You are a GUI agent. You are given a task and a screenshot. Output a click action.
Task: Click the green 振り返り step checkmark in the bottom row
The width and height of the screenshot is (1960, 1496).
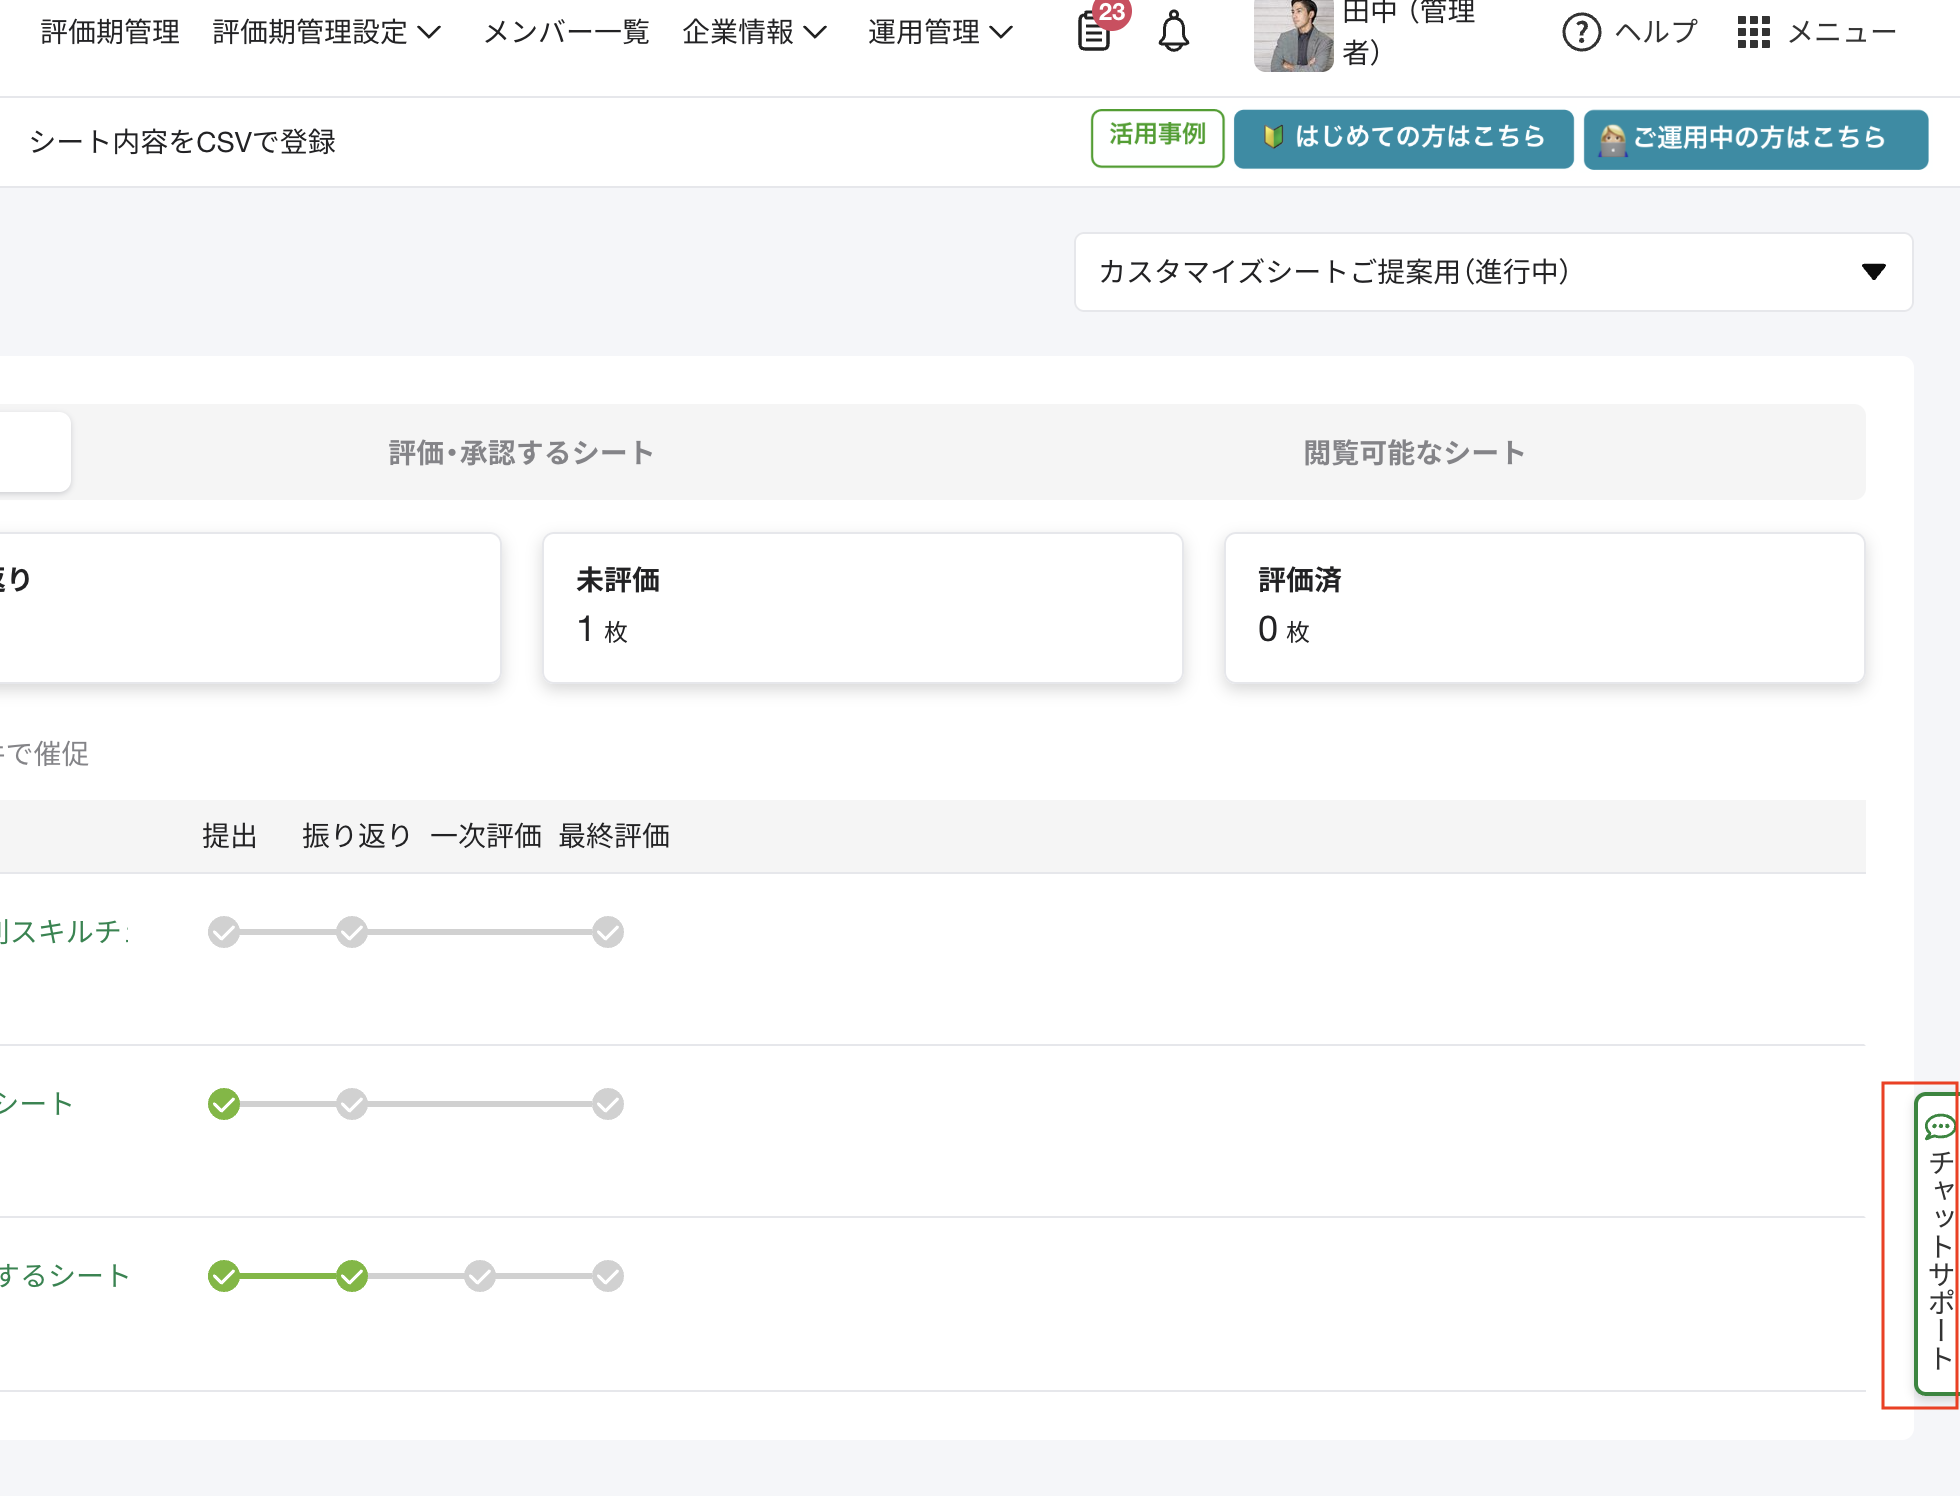(352, 1276)
